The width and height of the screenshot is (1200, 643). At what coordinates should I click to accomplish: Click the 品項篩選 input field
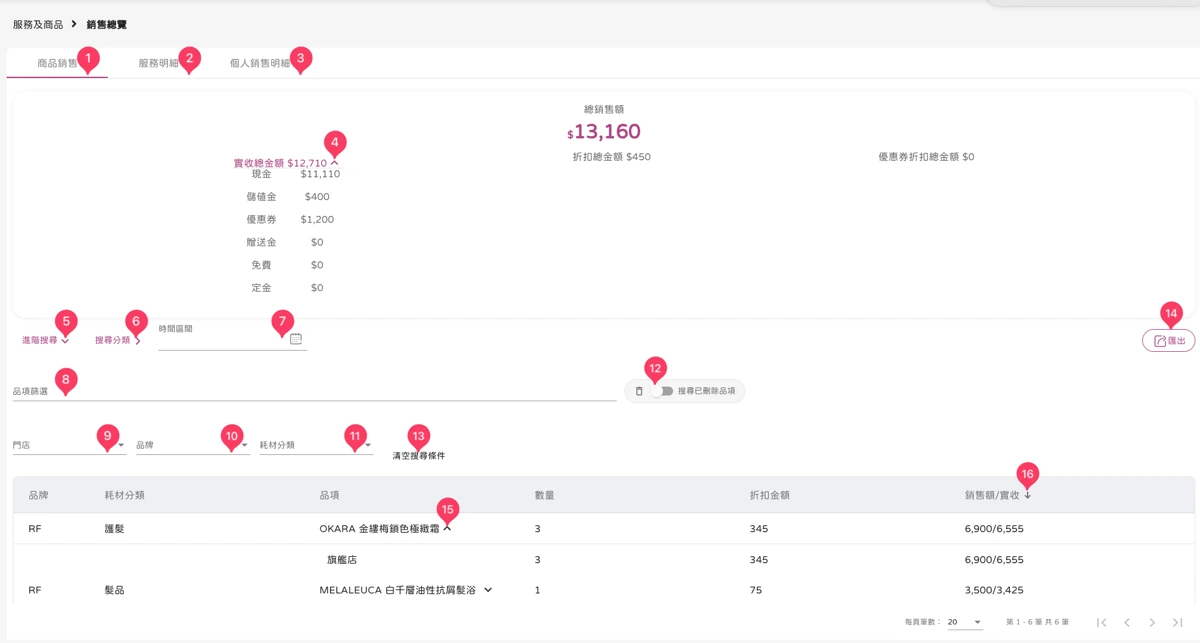[x=314, y=391]
